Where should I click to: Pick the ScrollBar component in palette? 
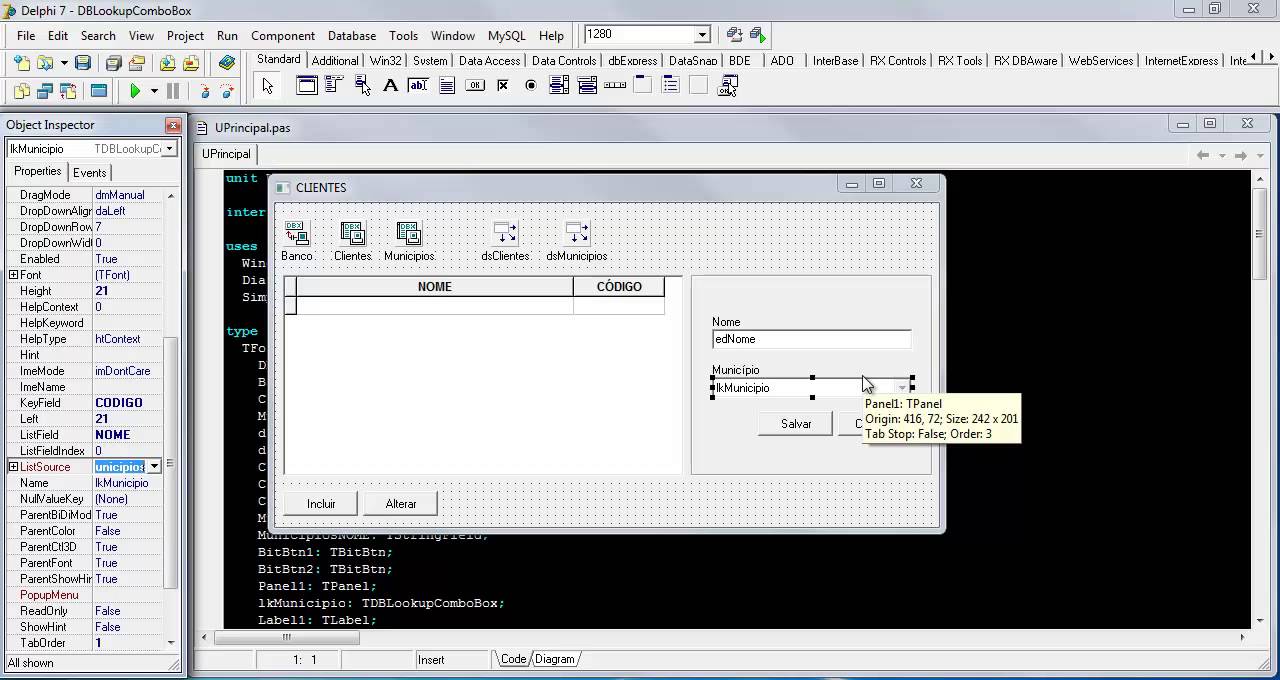click(x=615, y=86)
